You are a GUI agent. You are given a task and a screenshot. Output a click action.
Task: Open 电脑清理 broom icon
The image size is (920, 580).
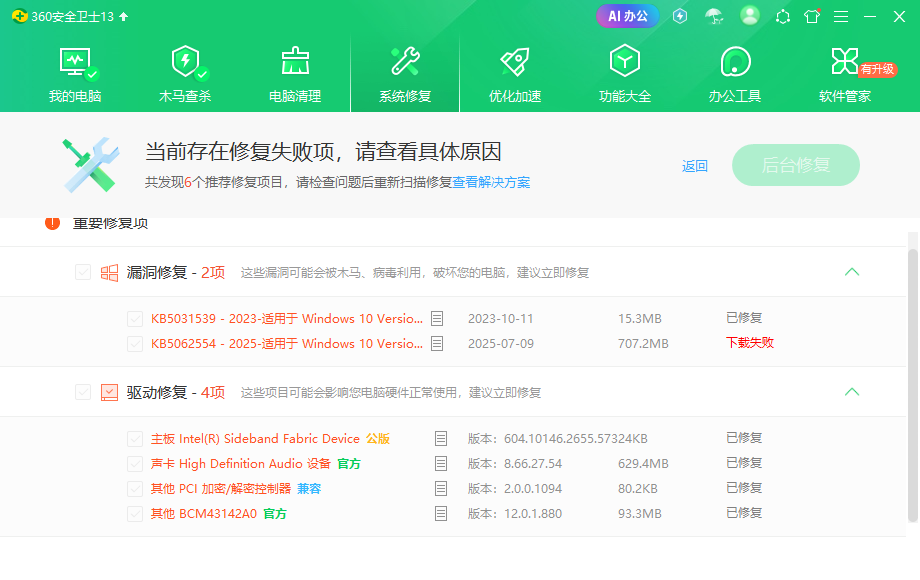tap(295, 61)
